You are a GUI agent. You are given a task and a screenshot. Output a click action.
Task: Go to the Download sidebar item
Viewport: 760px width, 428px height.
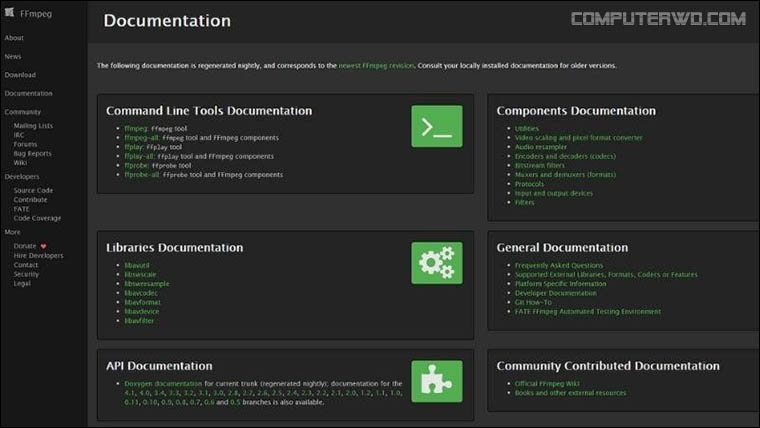(x=20, y=75)
